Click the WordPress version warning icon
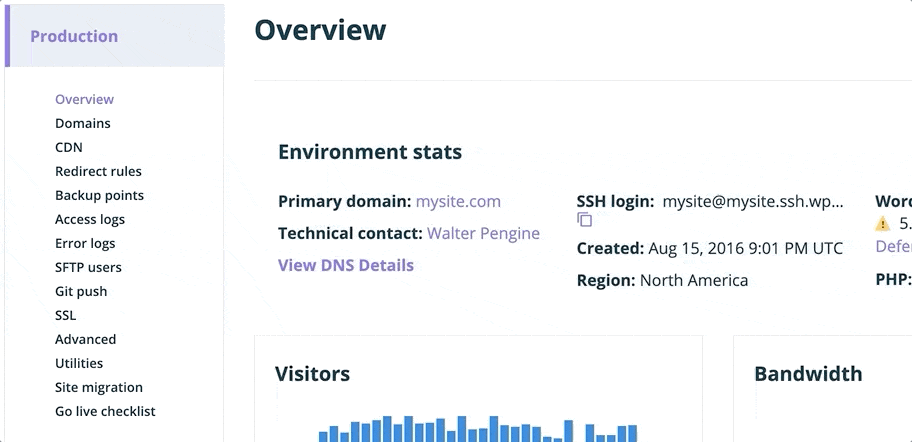 click(x=882, y=224)
